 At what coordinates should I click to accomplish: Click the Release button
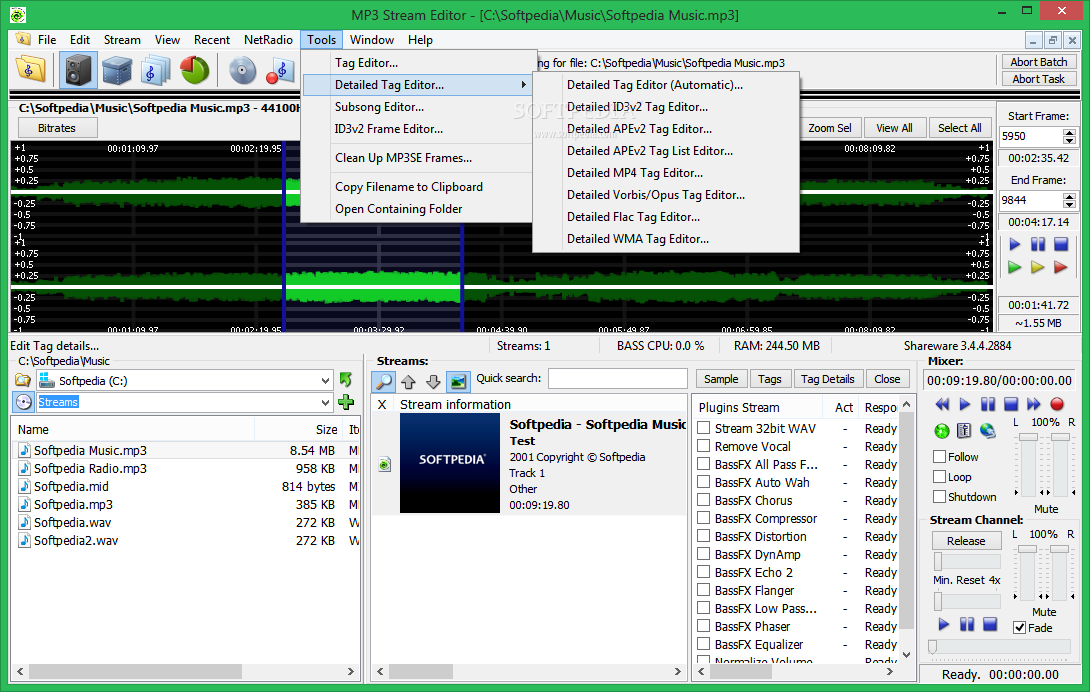pyautogui.click(x=966, y=541)
